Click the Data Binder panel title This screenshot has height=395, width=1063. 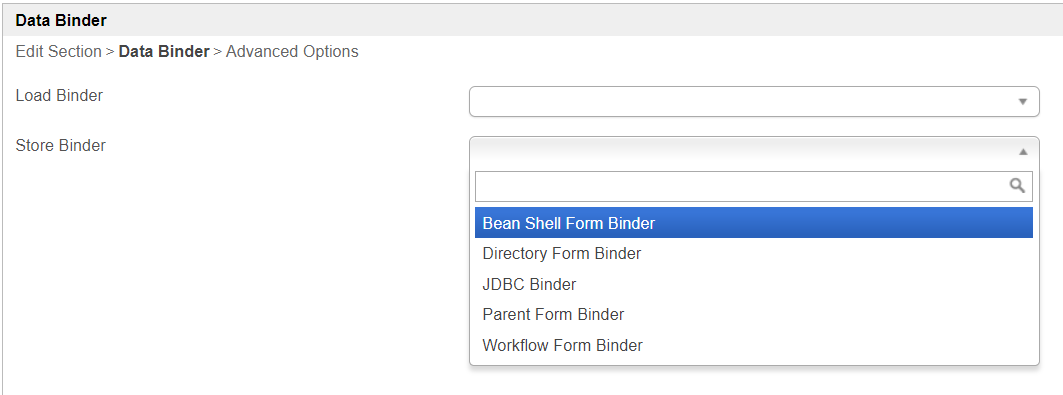(x=61, y=20)
